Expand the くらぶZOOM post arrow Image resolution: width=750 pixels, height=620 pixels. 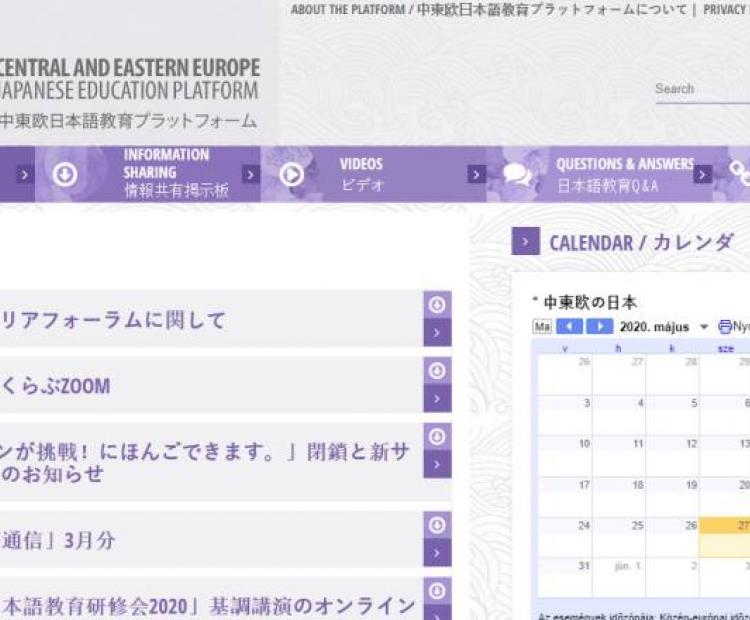[437, 399]
